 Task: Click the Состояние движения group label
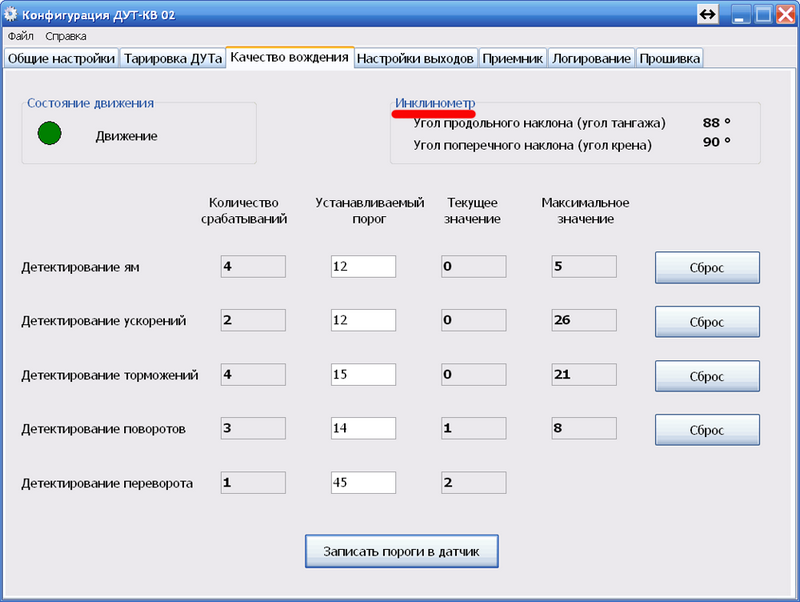[90, 103]
